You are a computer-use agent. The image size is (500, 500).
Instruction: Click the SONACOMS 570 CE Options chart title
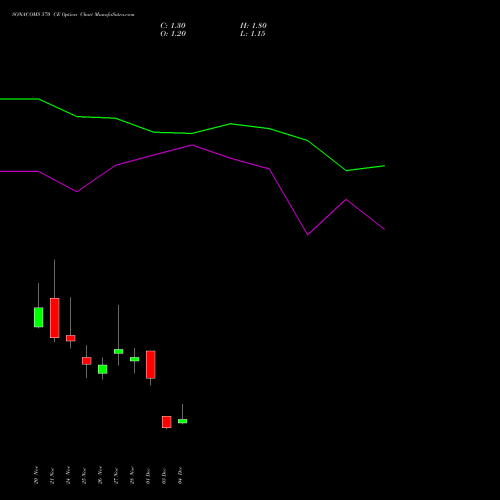[x=73, y=15]
